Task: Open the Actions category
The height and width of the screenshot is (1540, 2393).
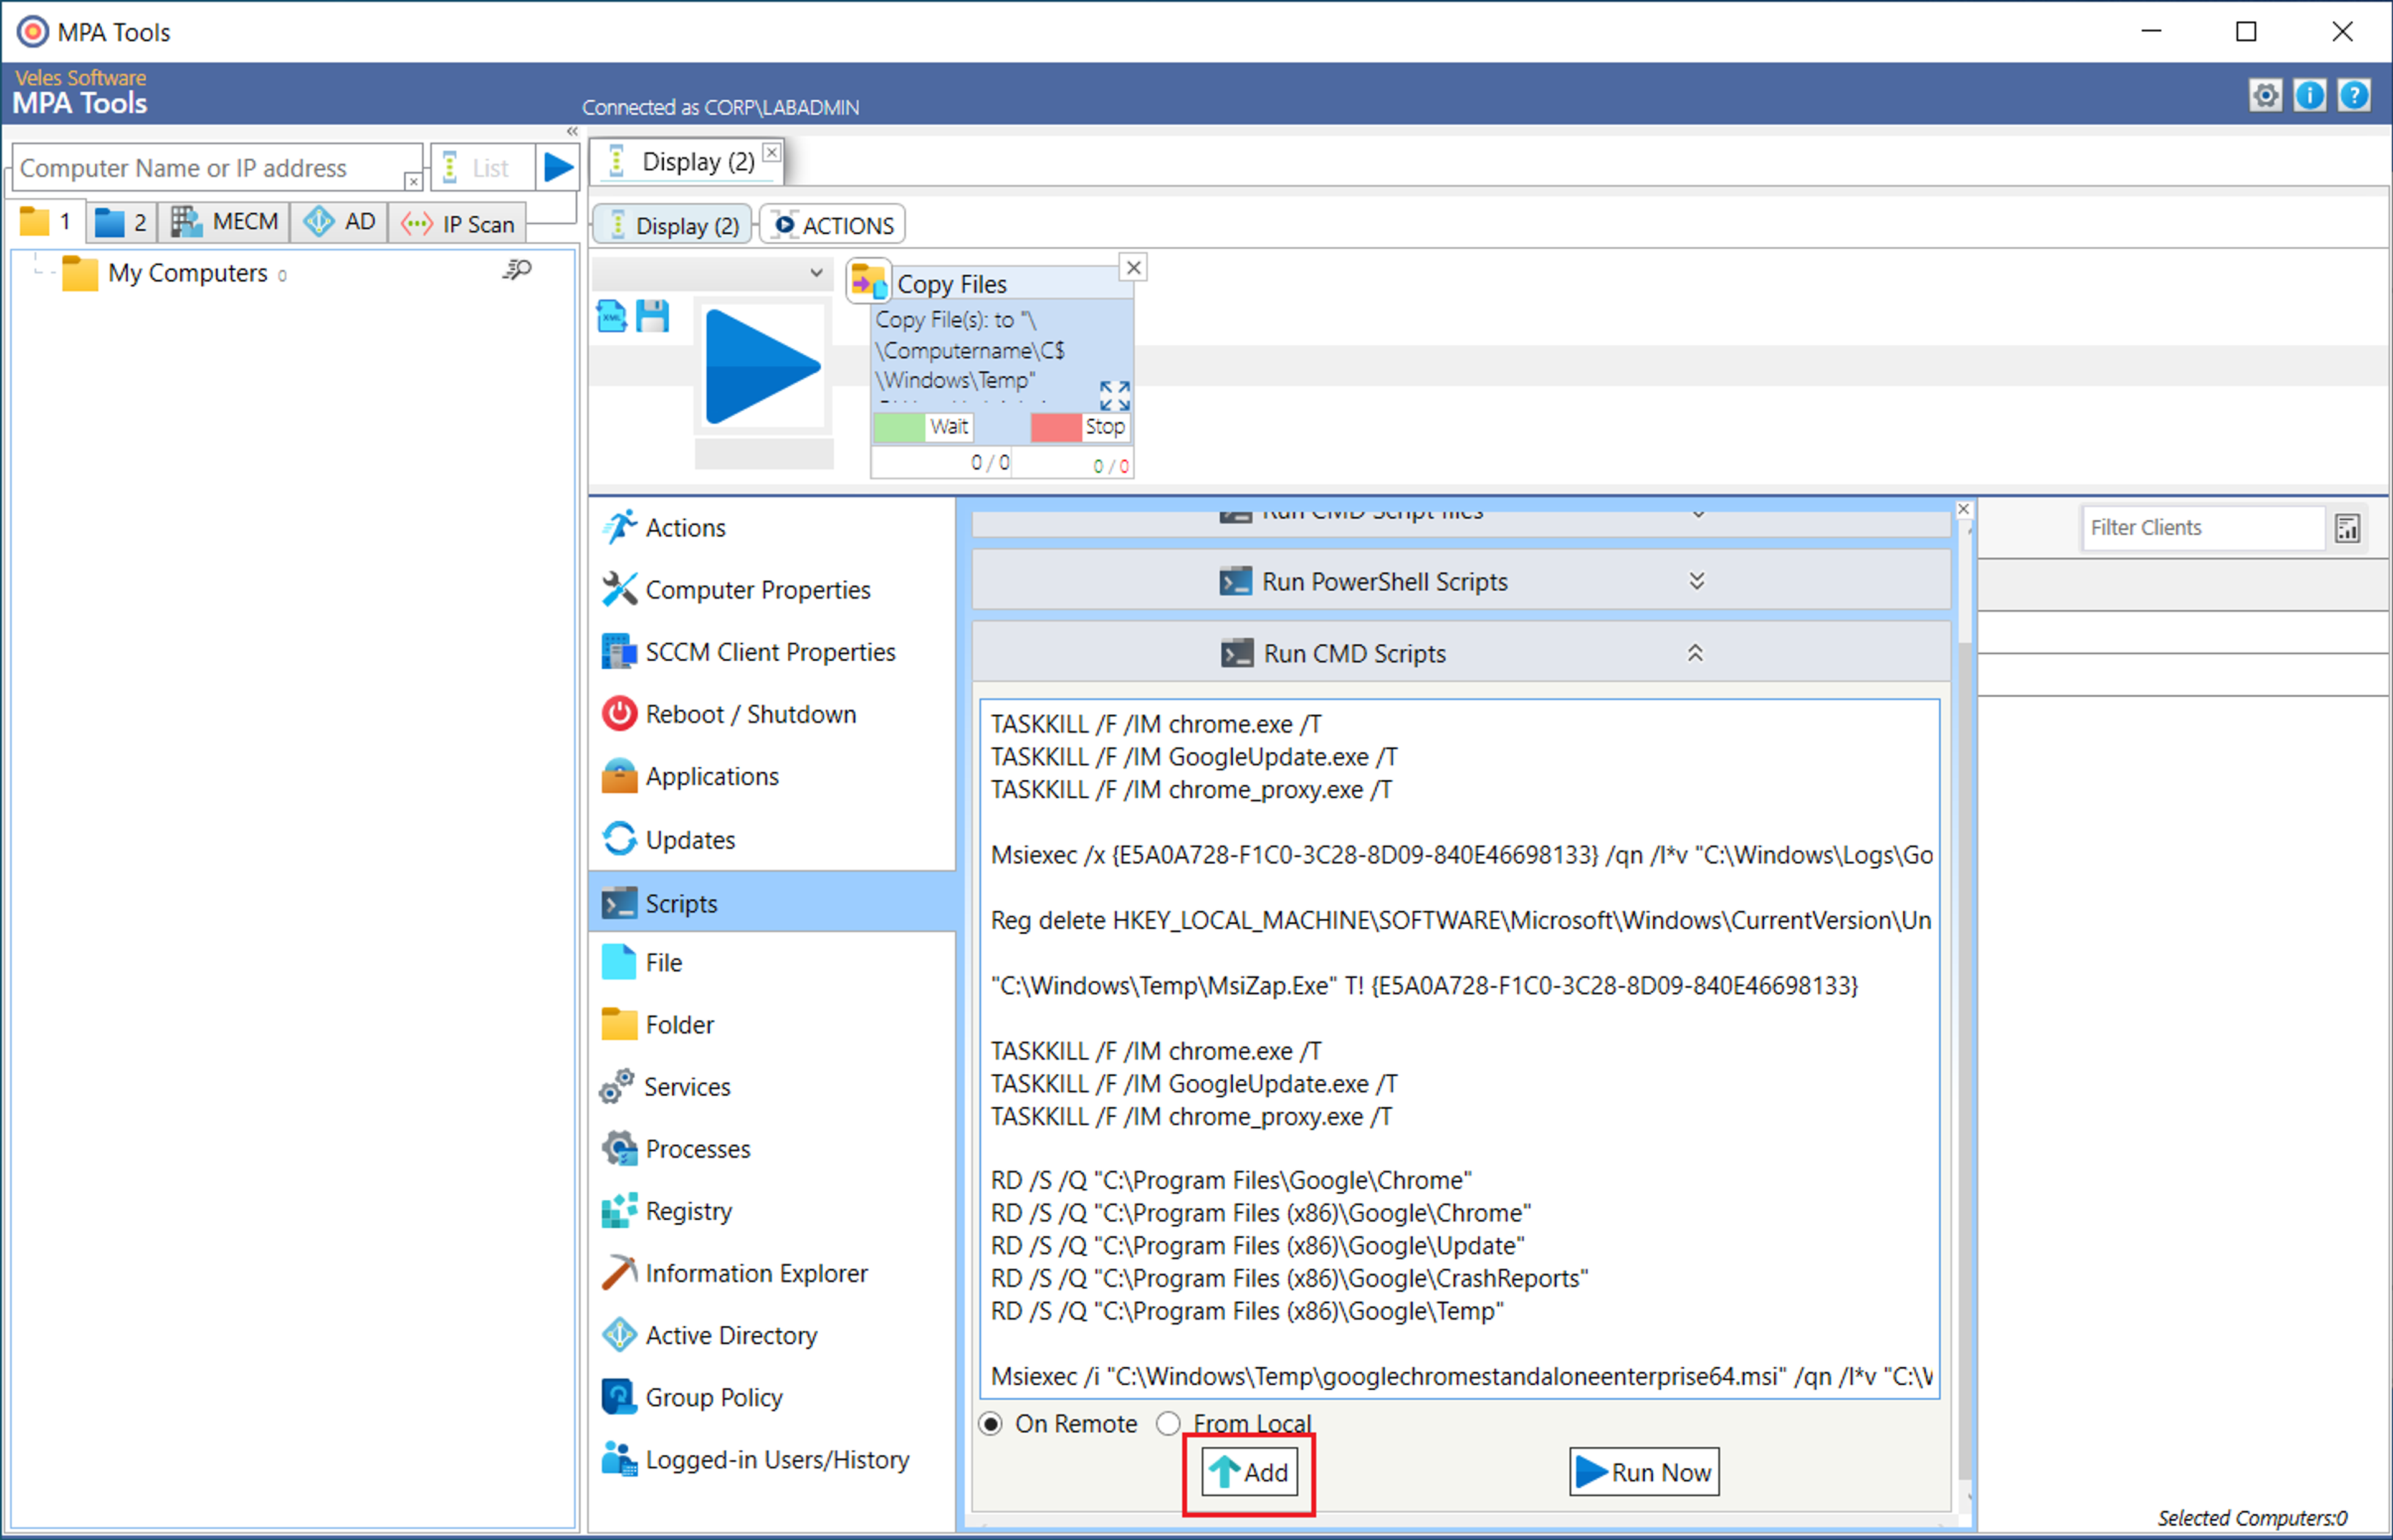Action: 772,527
